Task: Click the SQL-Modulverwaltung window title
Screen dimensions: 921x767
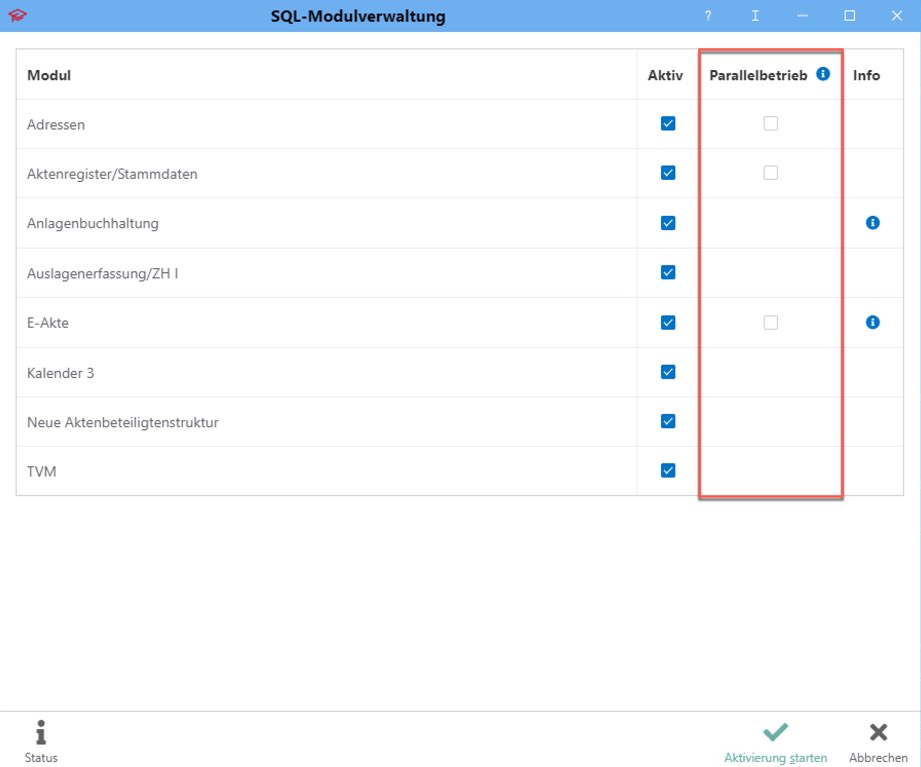Action: [358, 16]
